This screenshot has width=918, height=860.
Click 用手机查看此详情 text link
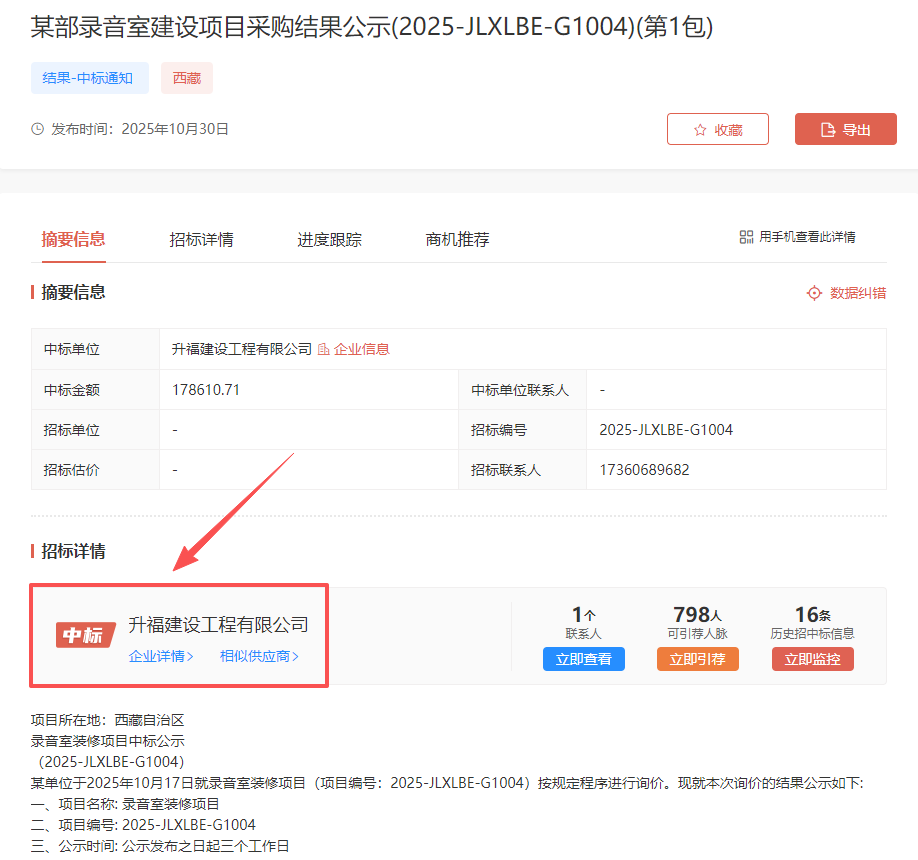(807, 237)
